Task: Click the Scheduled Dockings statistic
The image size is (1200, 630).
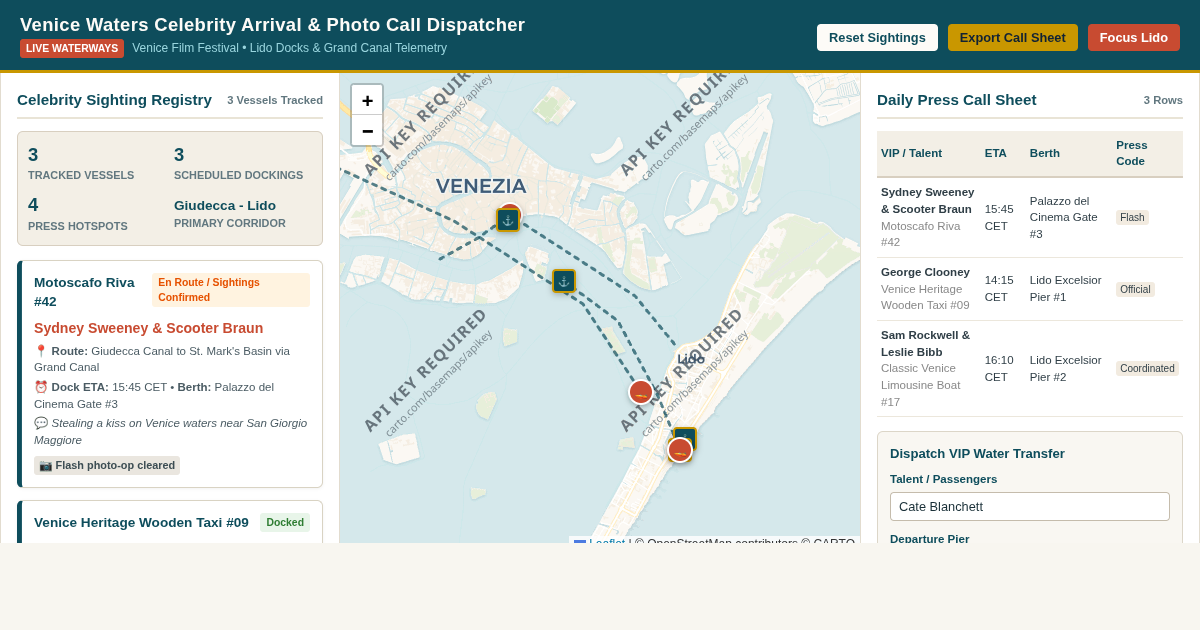Action: pos(238,164)
